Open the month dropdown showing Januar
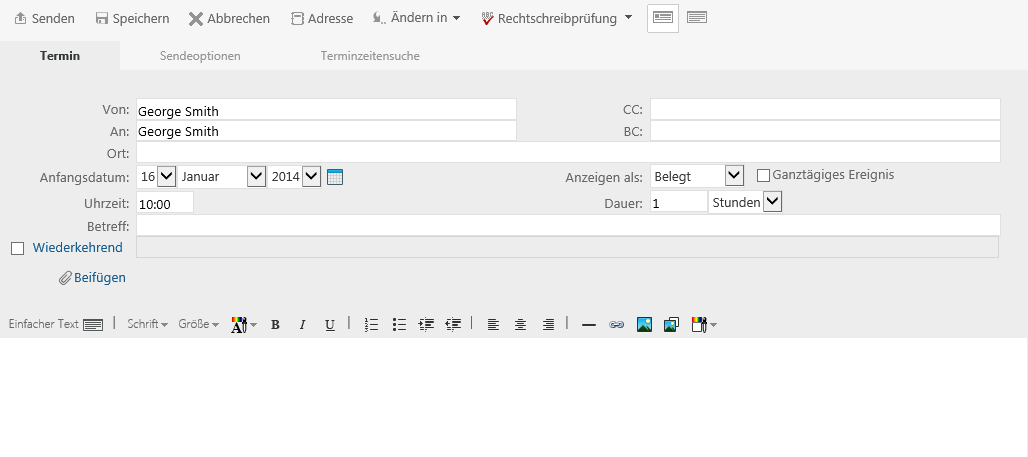This screenshot has width=1028, height=457. point(222,176)
